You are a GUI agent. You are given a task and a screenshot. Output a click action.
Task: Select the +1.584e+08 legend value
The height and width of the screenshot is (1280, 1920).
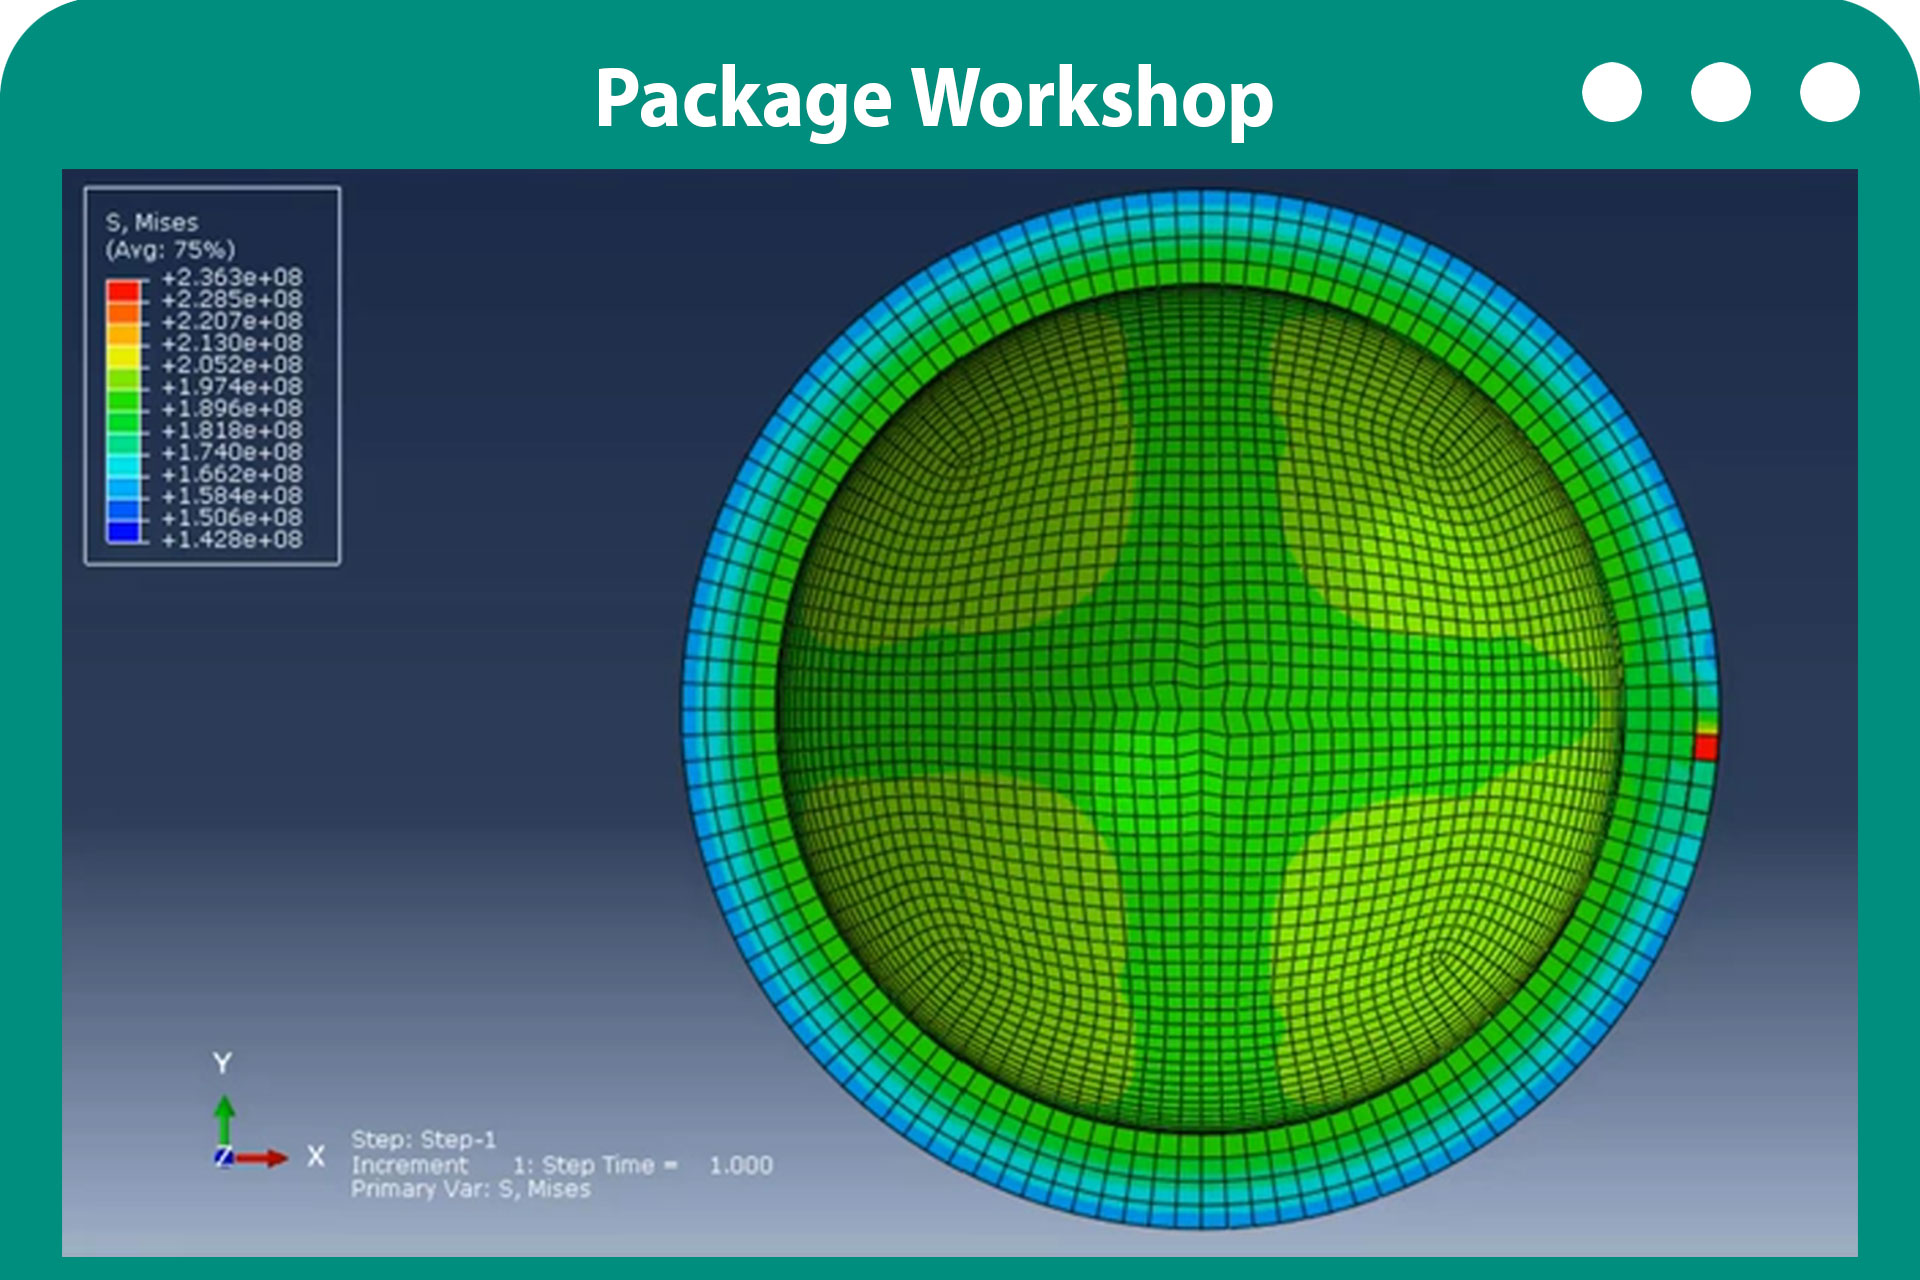[232, 496]
